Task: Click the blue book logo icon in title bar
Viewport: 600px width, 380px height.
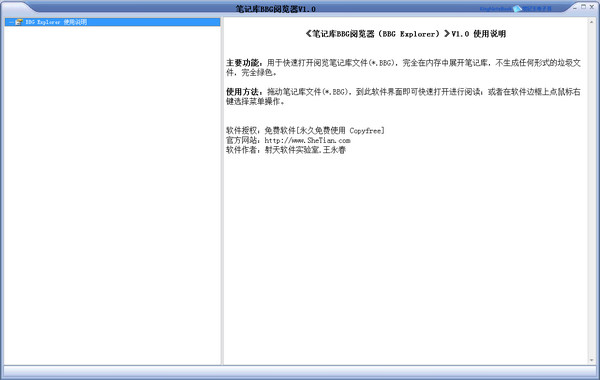Action: pyautogui.click(x=517, y=8)
